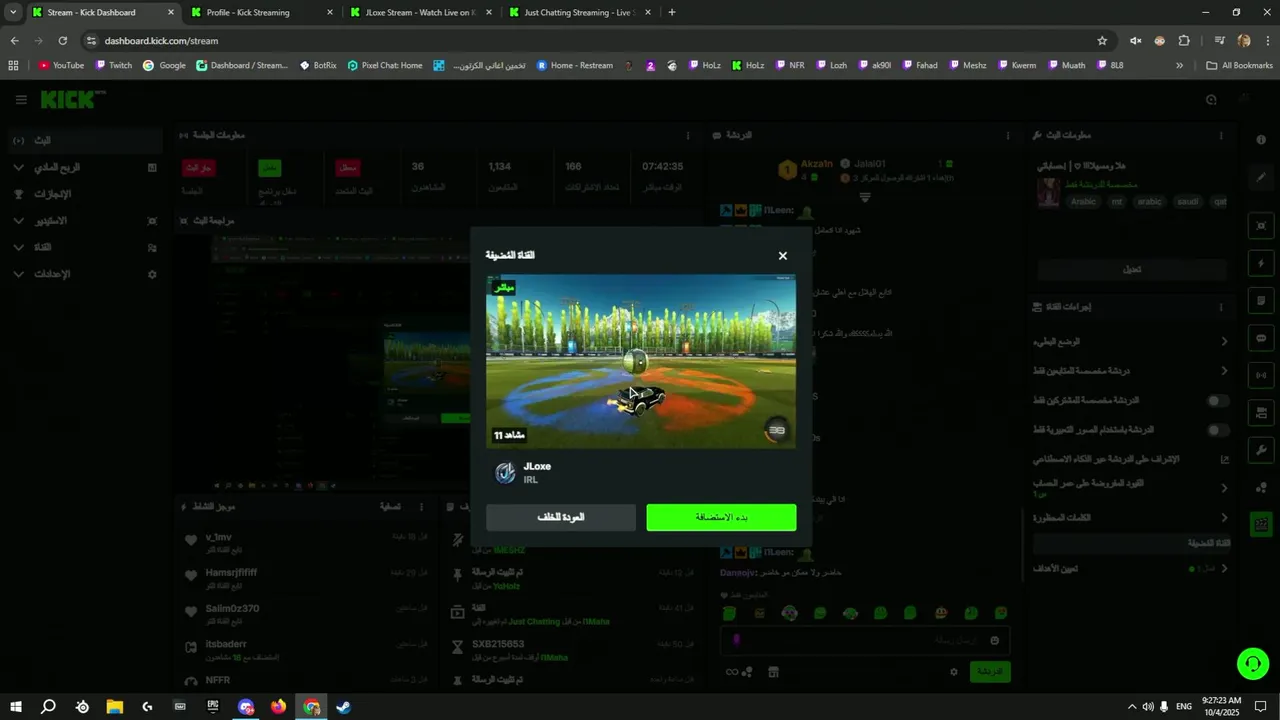
Task: Click the shop icon below chat input
Action: pos(771,672)
